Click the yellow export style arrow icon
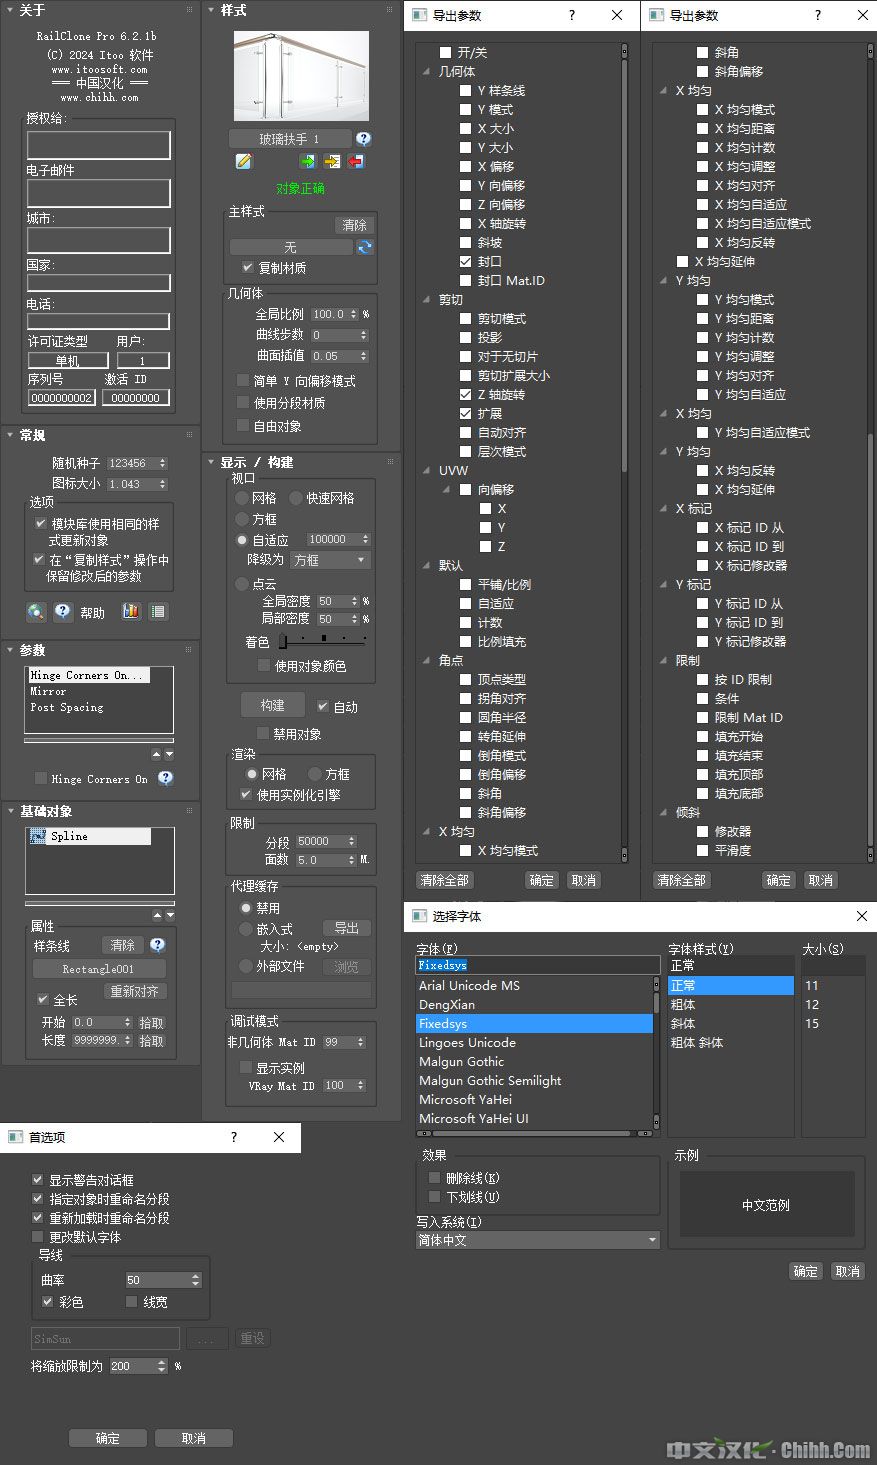This screenshot has height=1465, width=877. [333, 160]
